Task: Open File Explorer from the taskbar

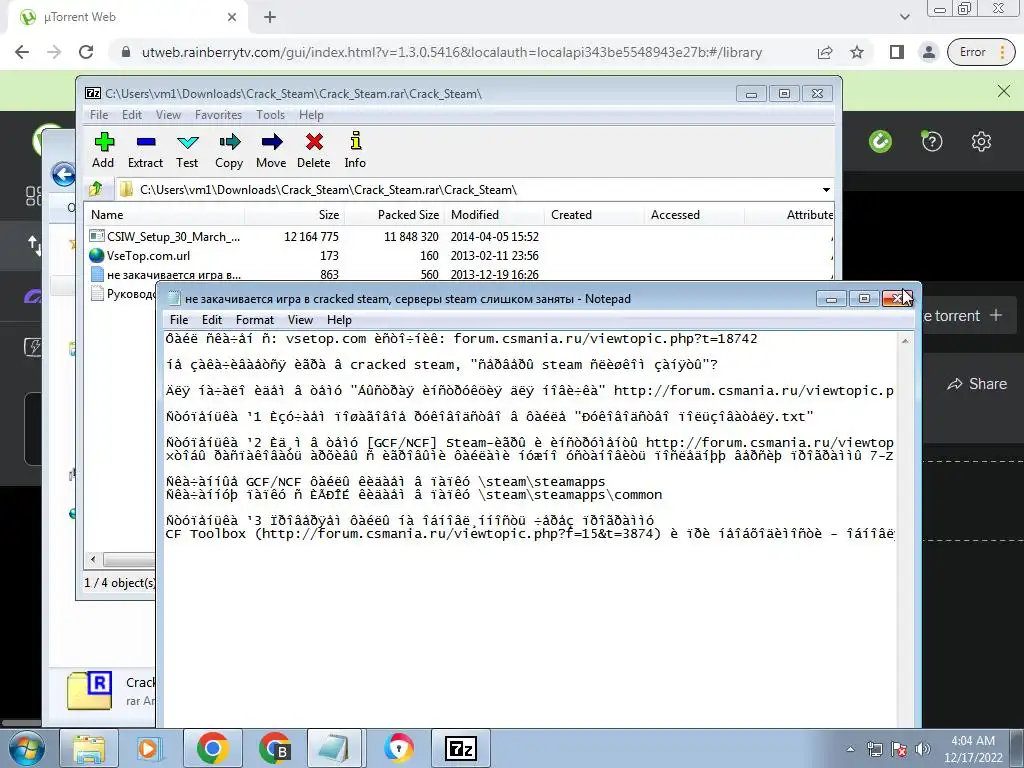Action: point(89,748)
